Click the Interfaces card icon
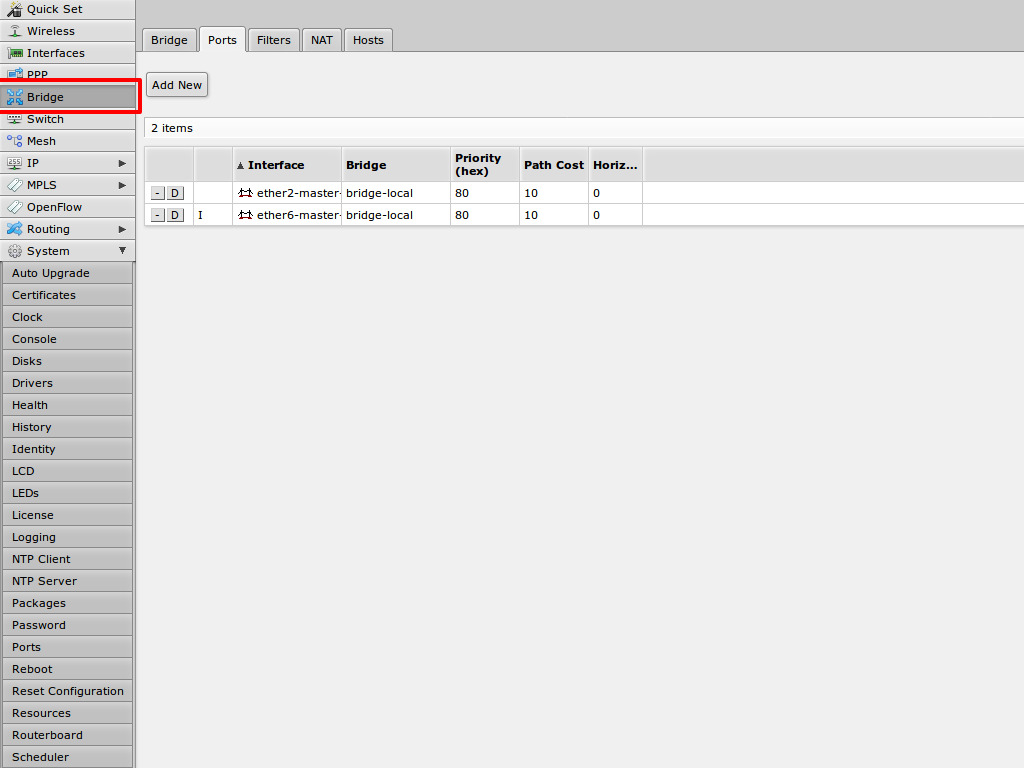 click(15, 53)
